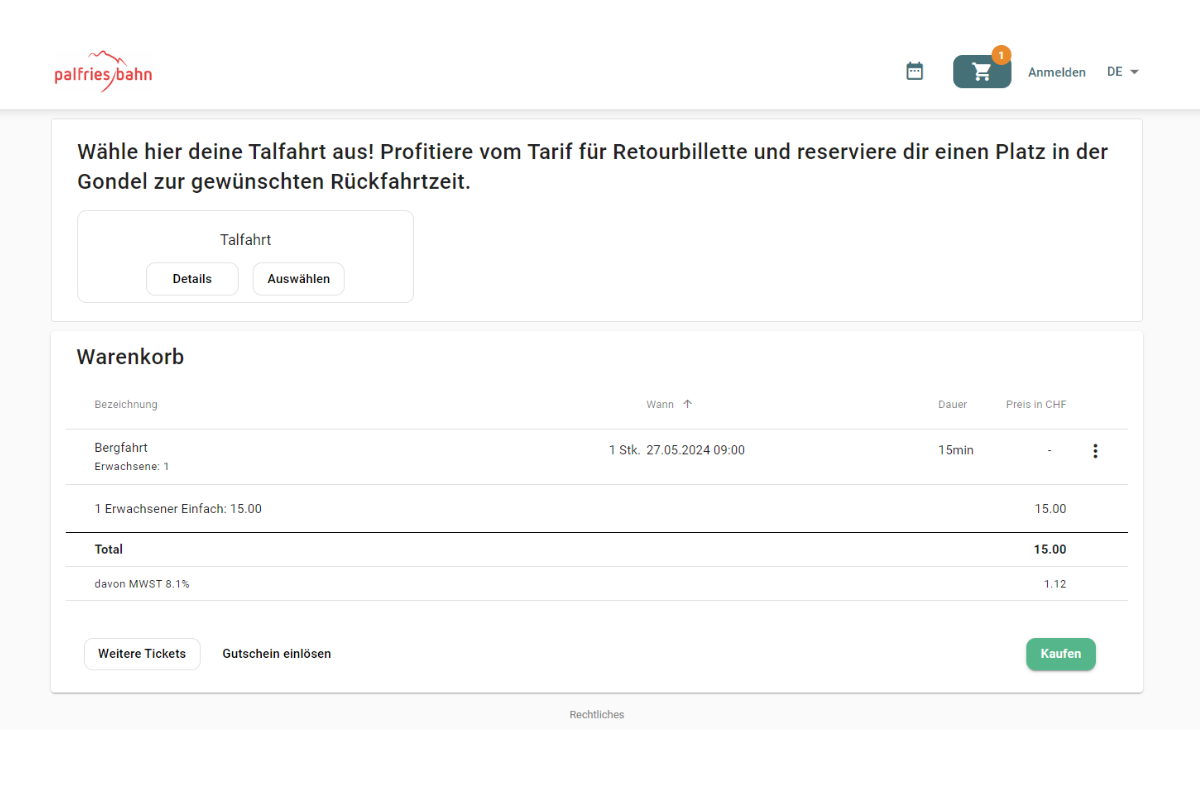The height and width of the screenshot is (800, 1200).
Task: Click Weitere Tickets button
Action: tap(142, 654)
